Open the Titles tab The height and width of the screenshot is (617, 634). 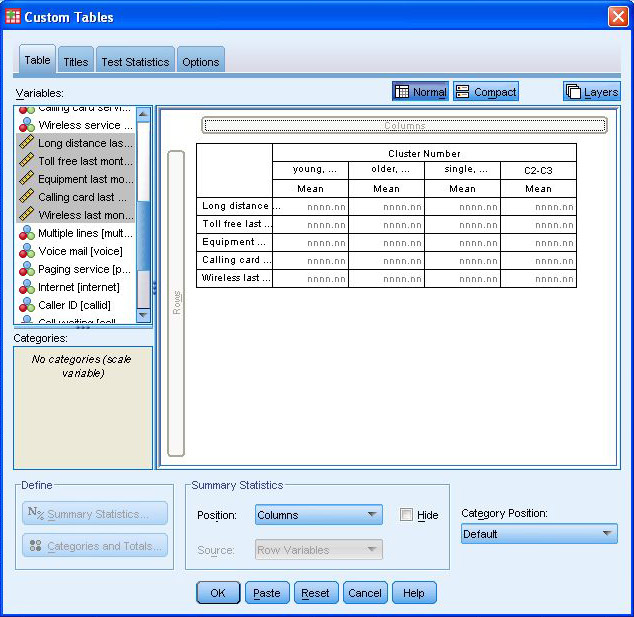pos(76,61)
